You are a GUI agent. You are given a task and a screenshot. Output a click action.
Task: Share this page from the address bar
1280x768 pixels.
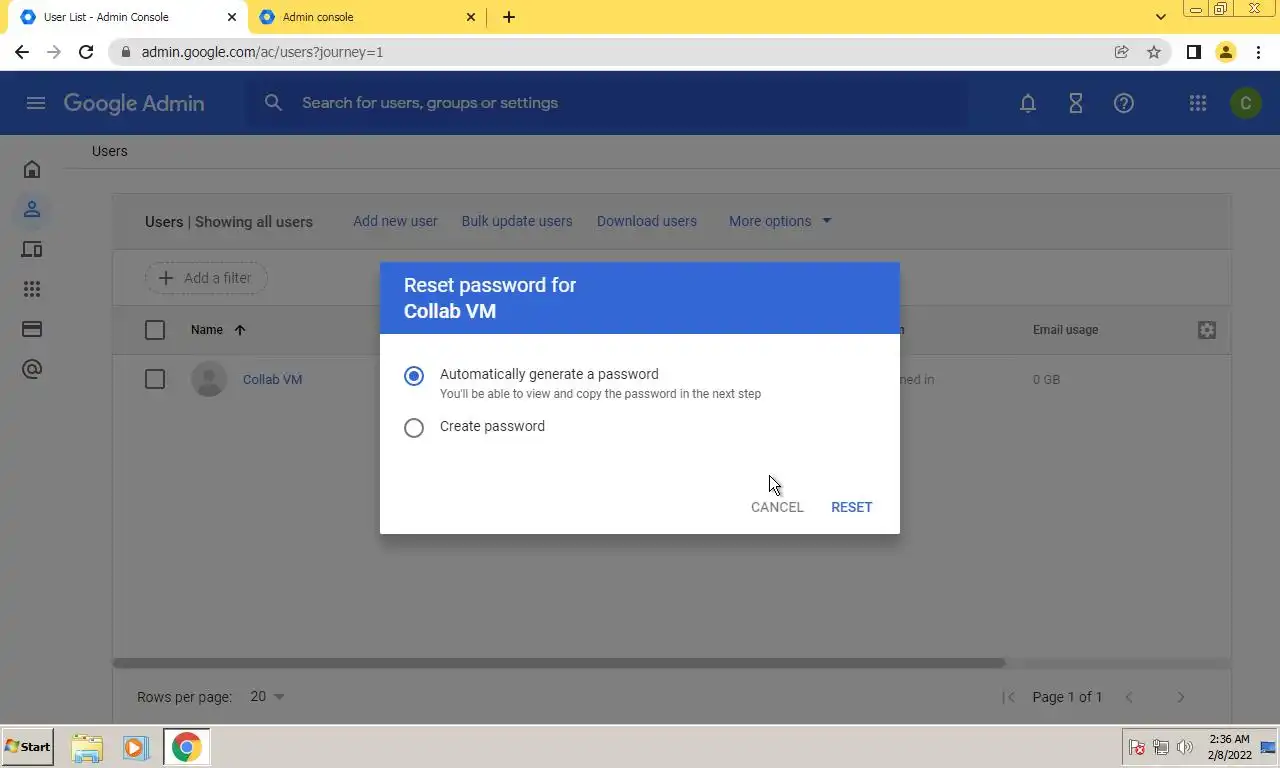[x=1122, y=52]
